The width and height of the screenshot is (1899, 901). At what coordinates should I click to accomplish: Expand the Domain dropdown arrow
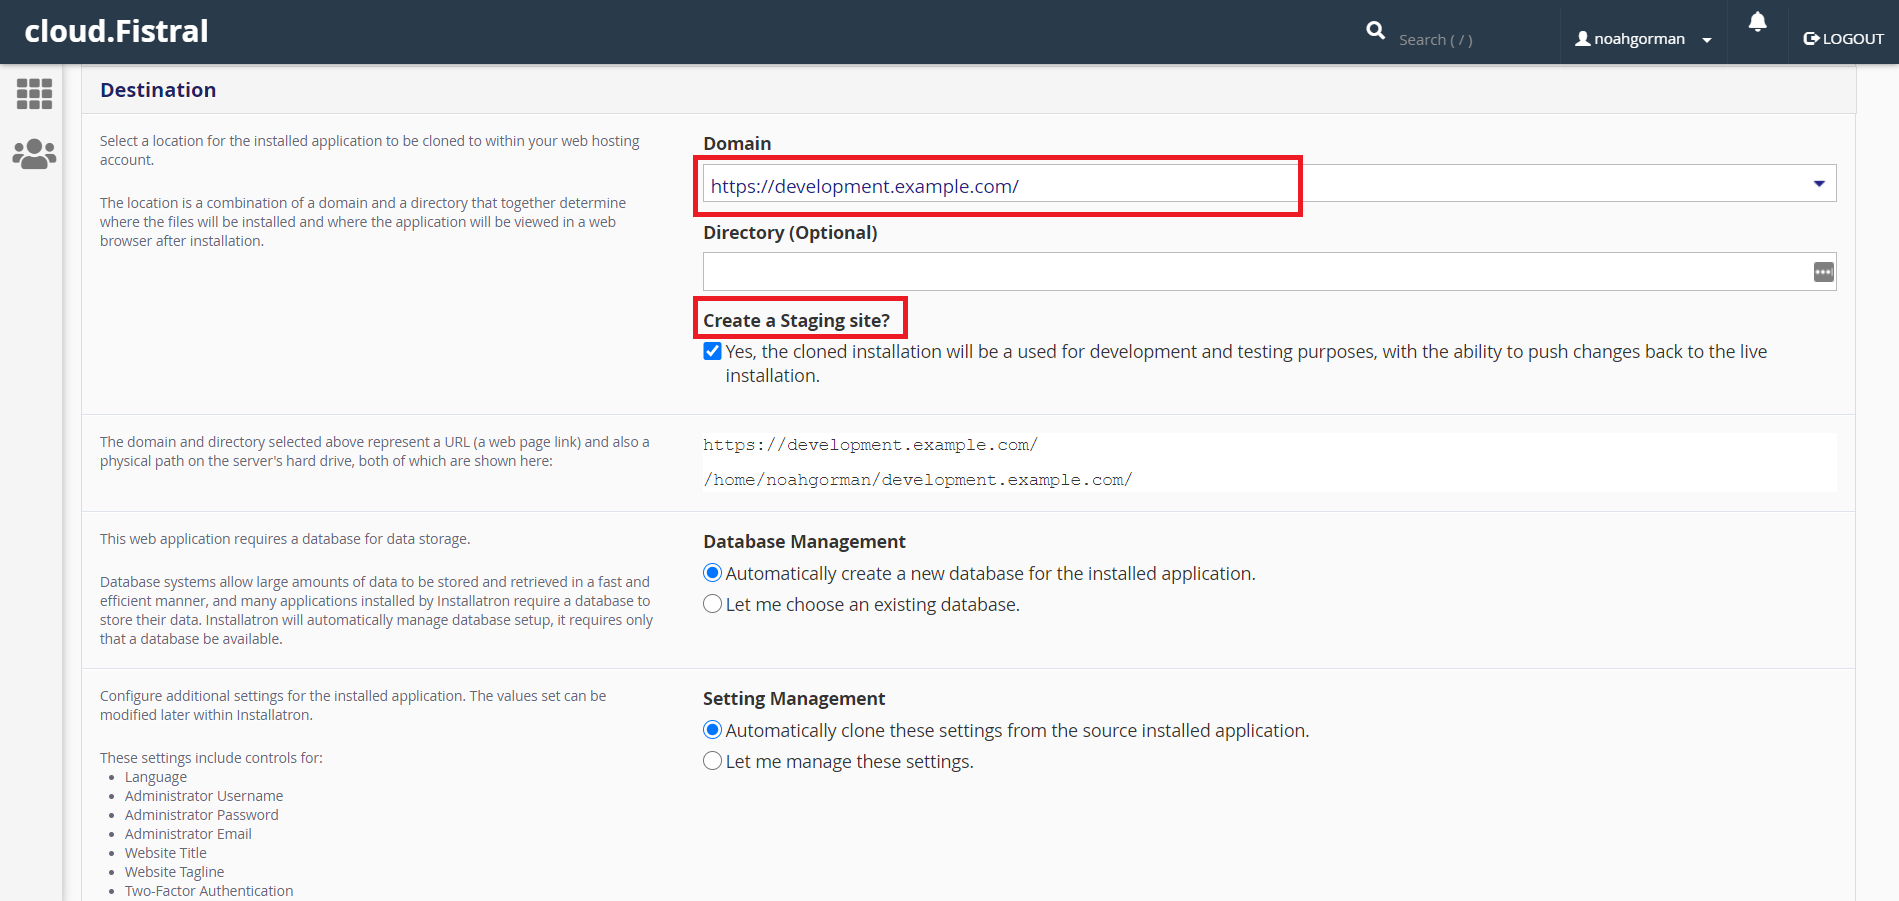pyautogui.click(x=1818, y=184)
